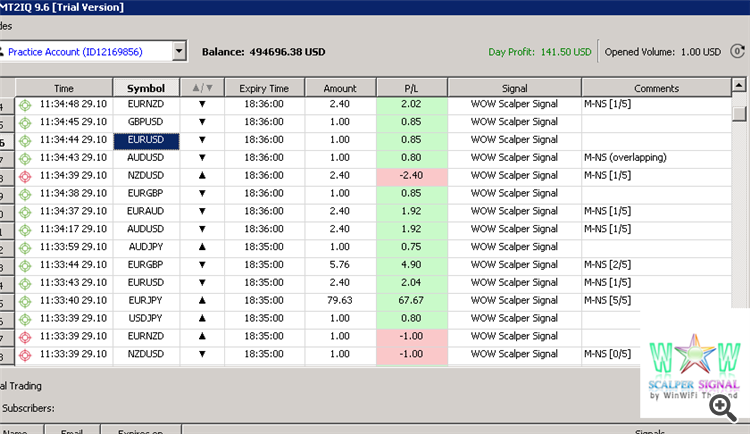Click the reset counter icon beside Opened Volume
Viewport: 750px width, 434px height.
tap(738, 51)
